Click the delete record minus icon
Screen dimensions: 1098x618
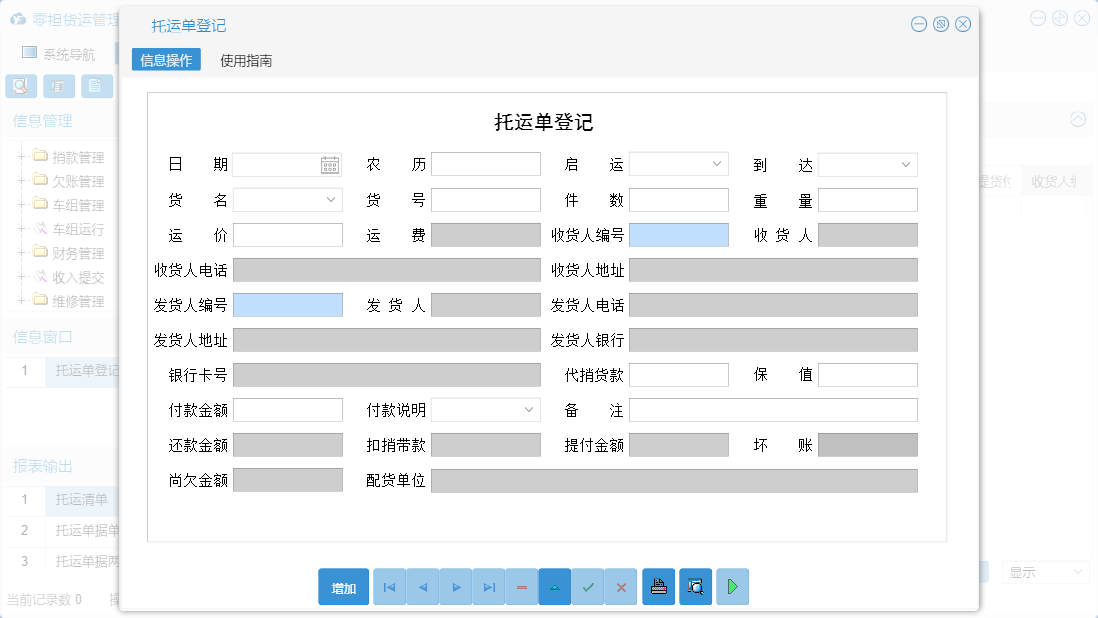pos(521,587)
